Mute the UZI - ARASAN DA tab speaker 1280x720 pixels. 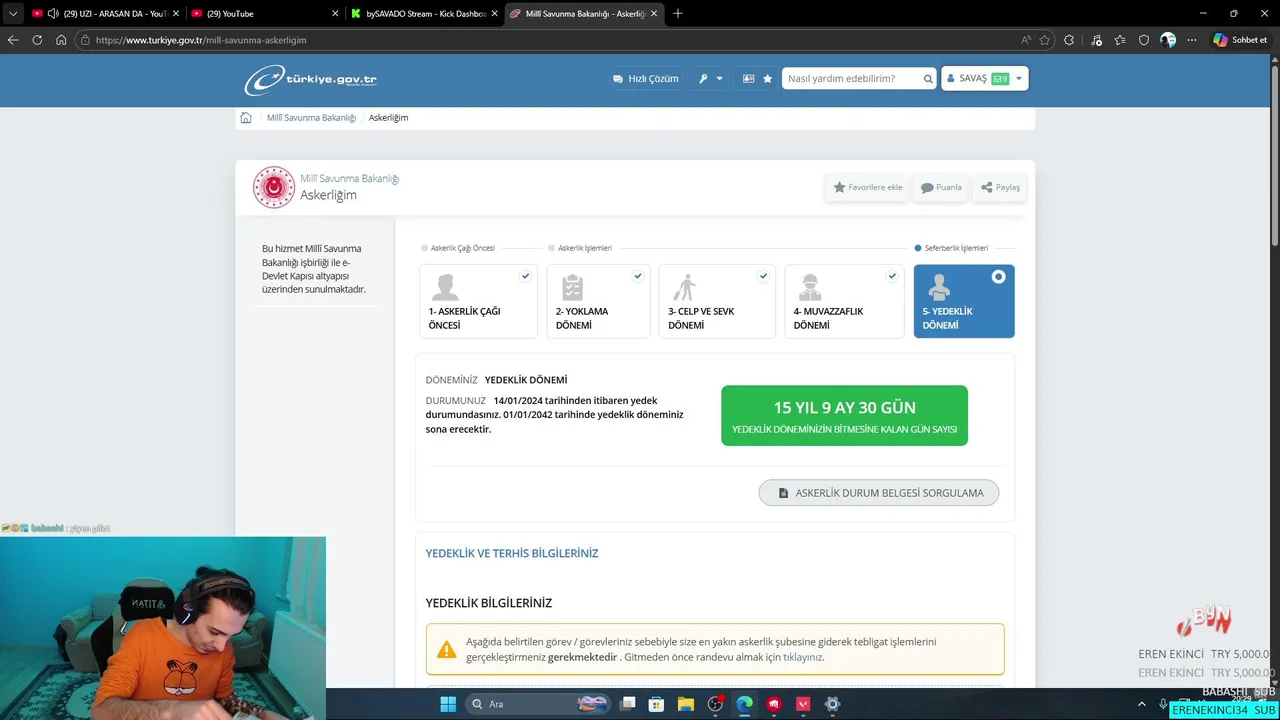53,14
